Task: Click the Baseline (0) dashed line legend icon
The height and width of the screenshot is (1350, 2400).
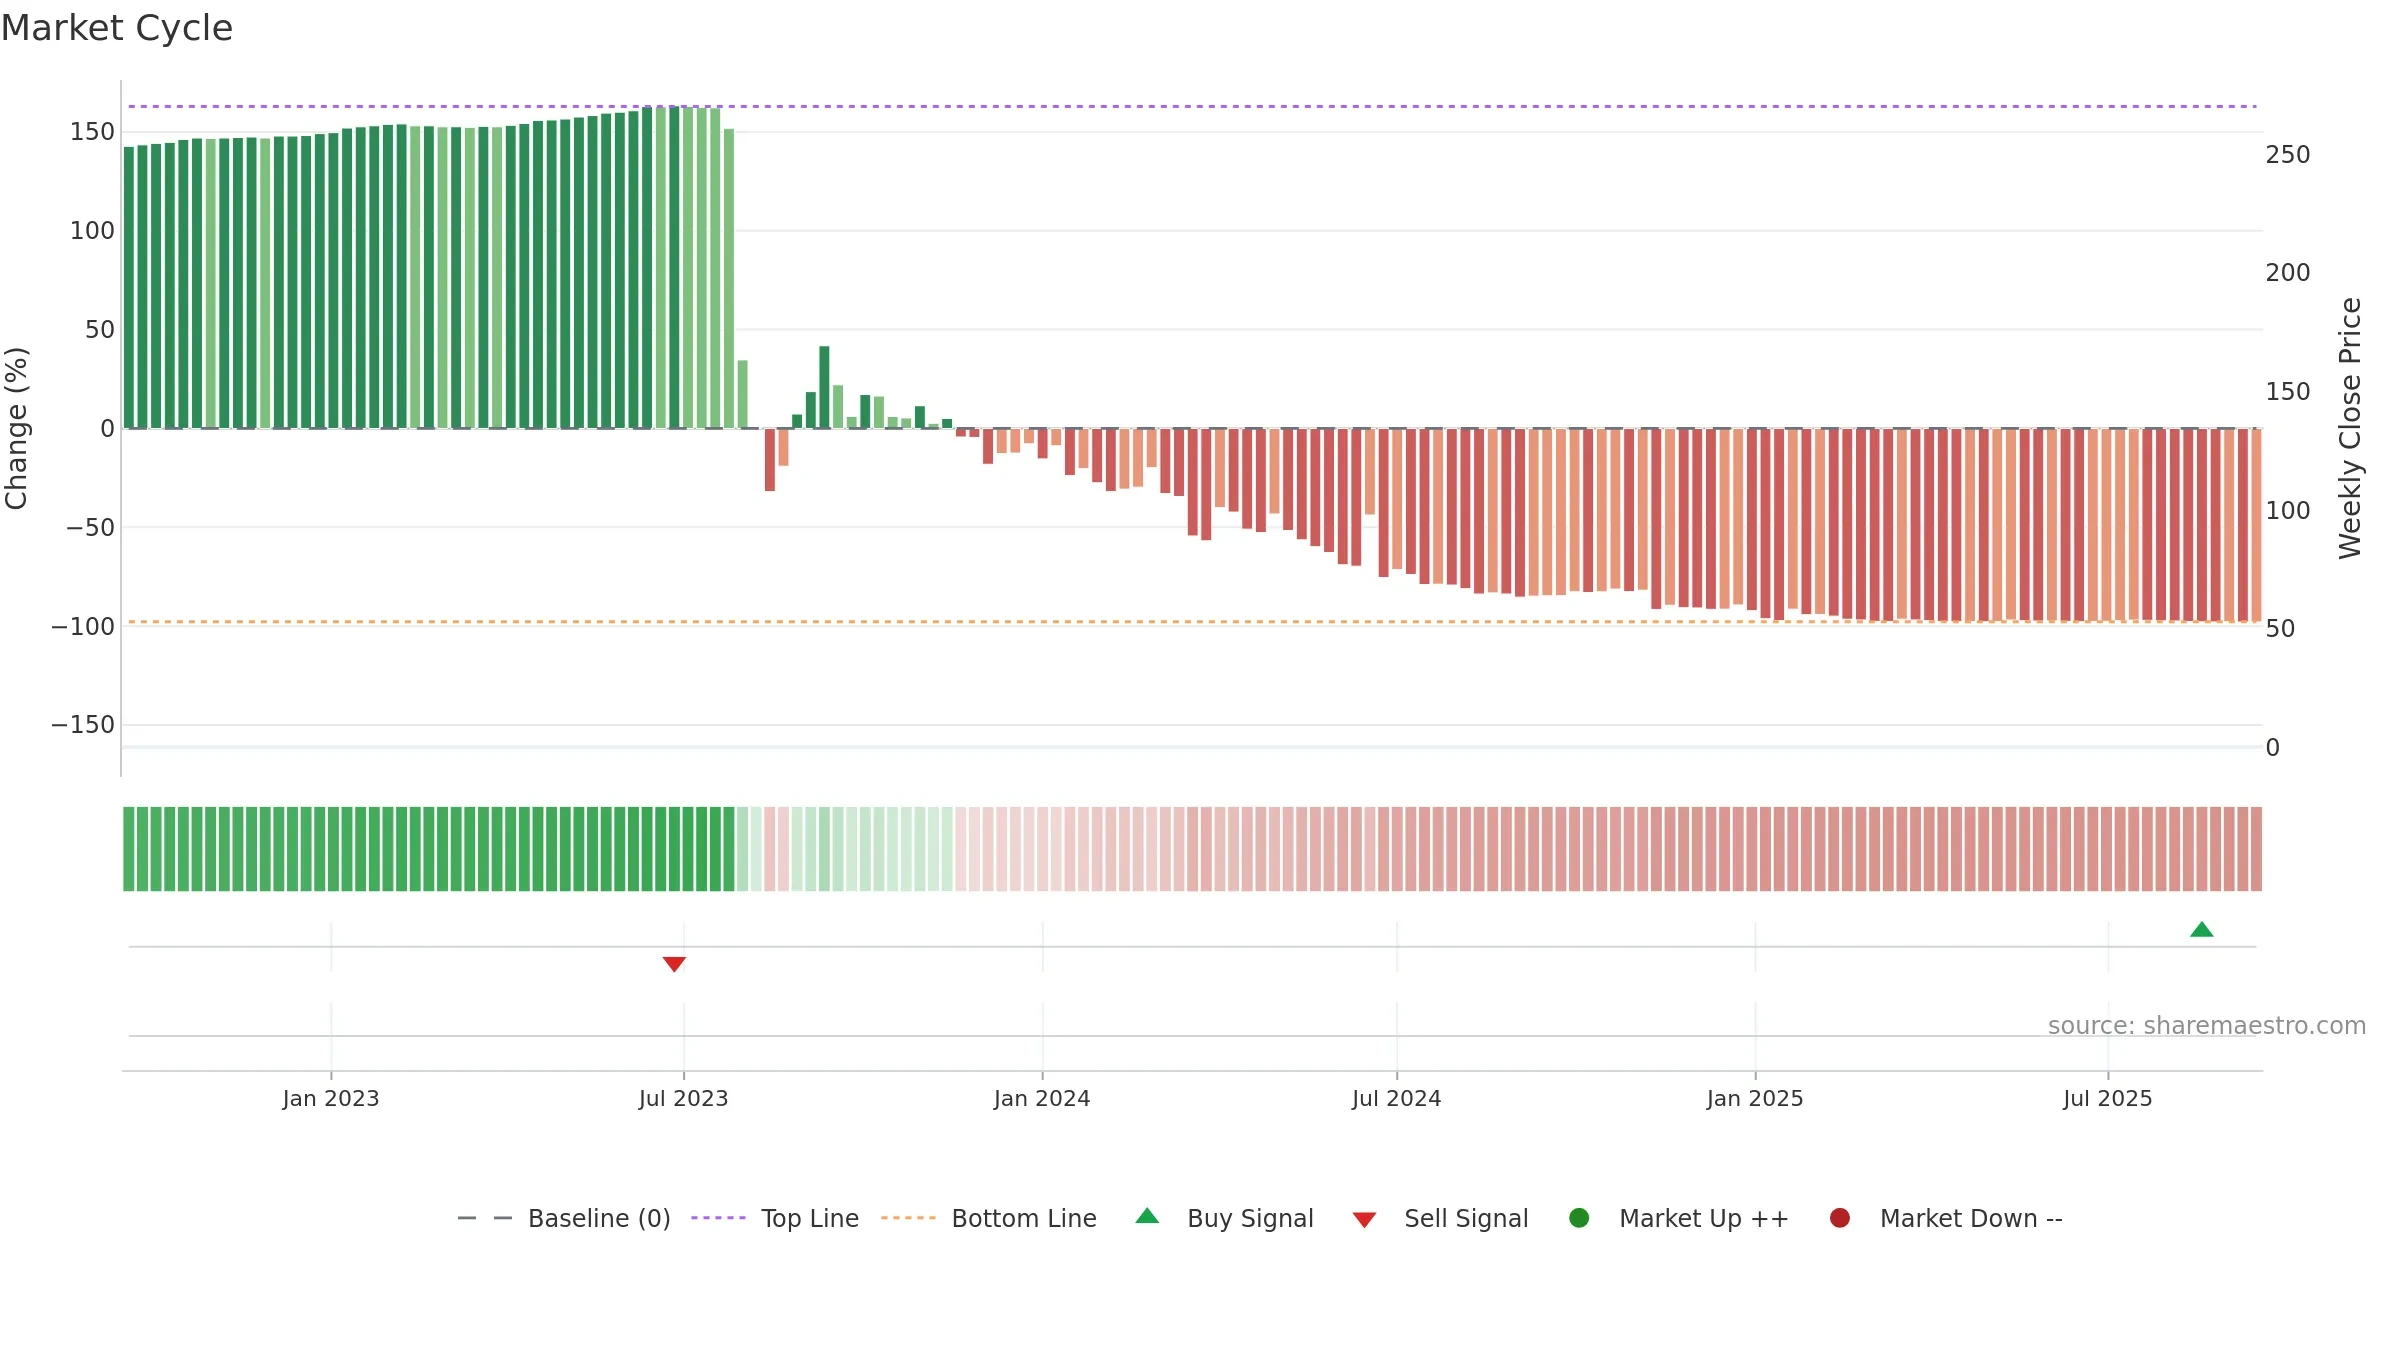Action: (x=485, y=1218)
